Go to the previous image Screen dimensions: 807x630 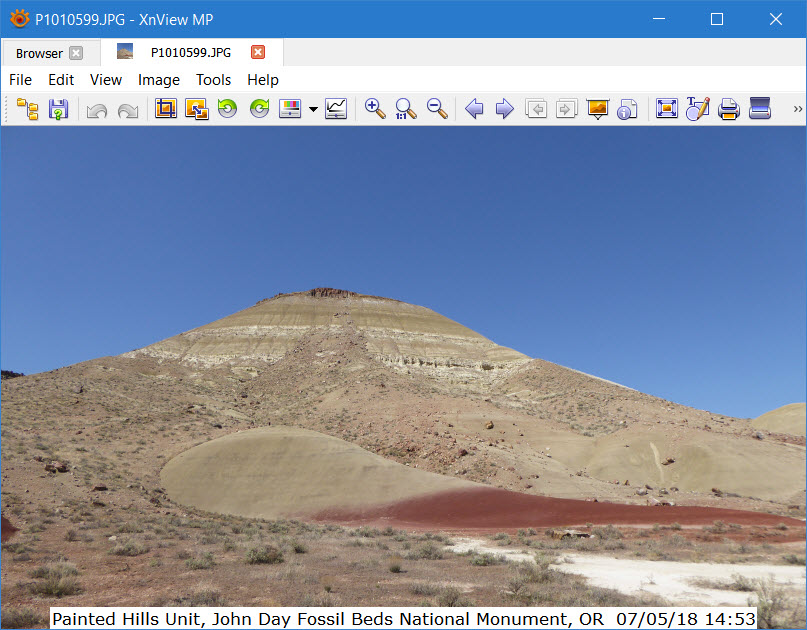click(474, 109)
